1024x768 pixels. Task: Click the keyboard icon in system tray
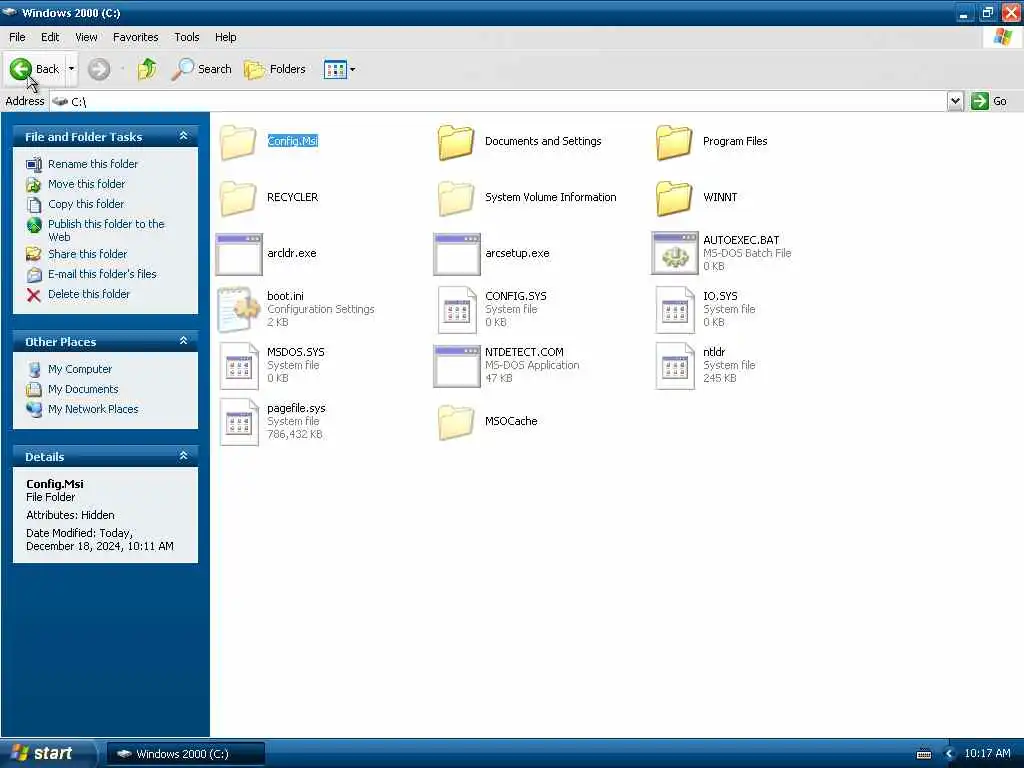(924, 754)
